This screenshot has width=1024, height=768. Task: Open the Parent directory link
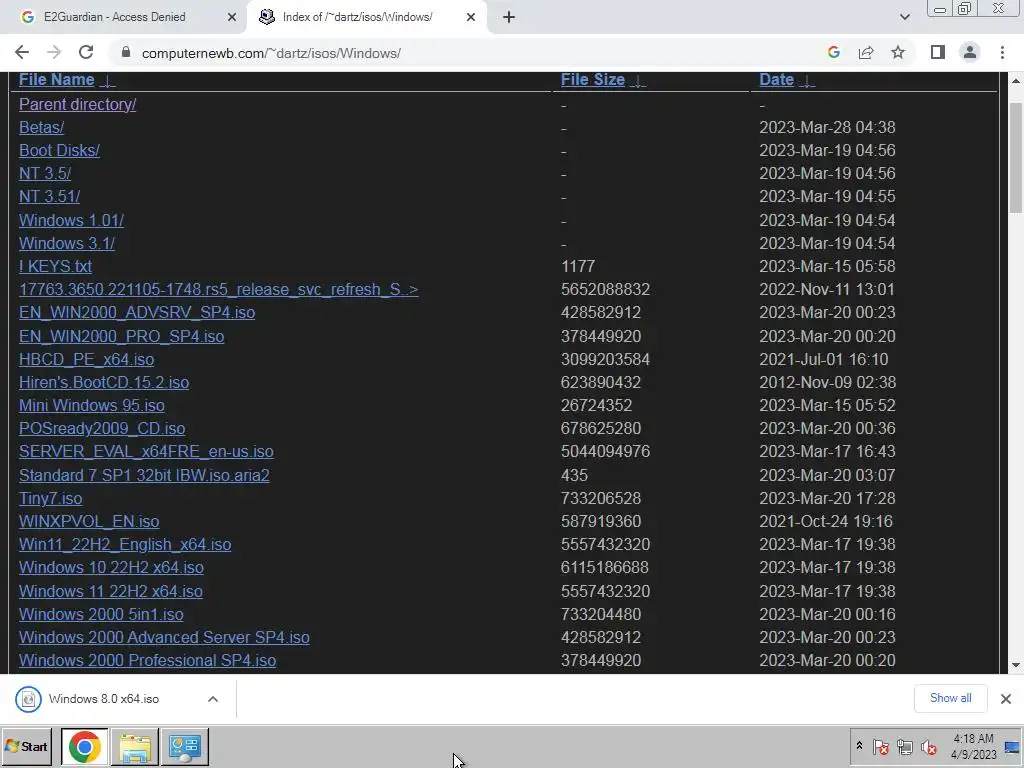tap(78, 104)
